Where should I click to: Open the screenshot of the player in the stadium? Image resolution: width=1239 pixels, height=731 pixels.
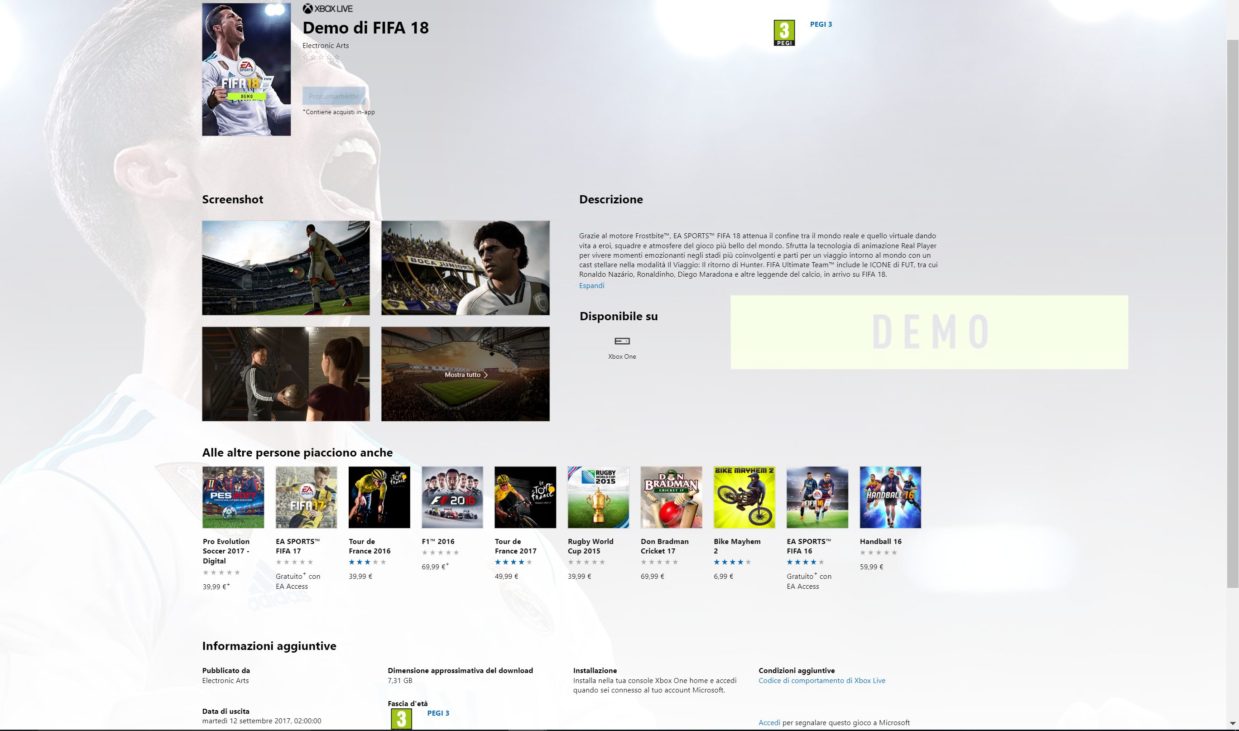pos(286,268)
